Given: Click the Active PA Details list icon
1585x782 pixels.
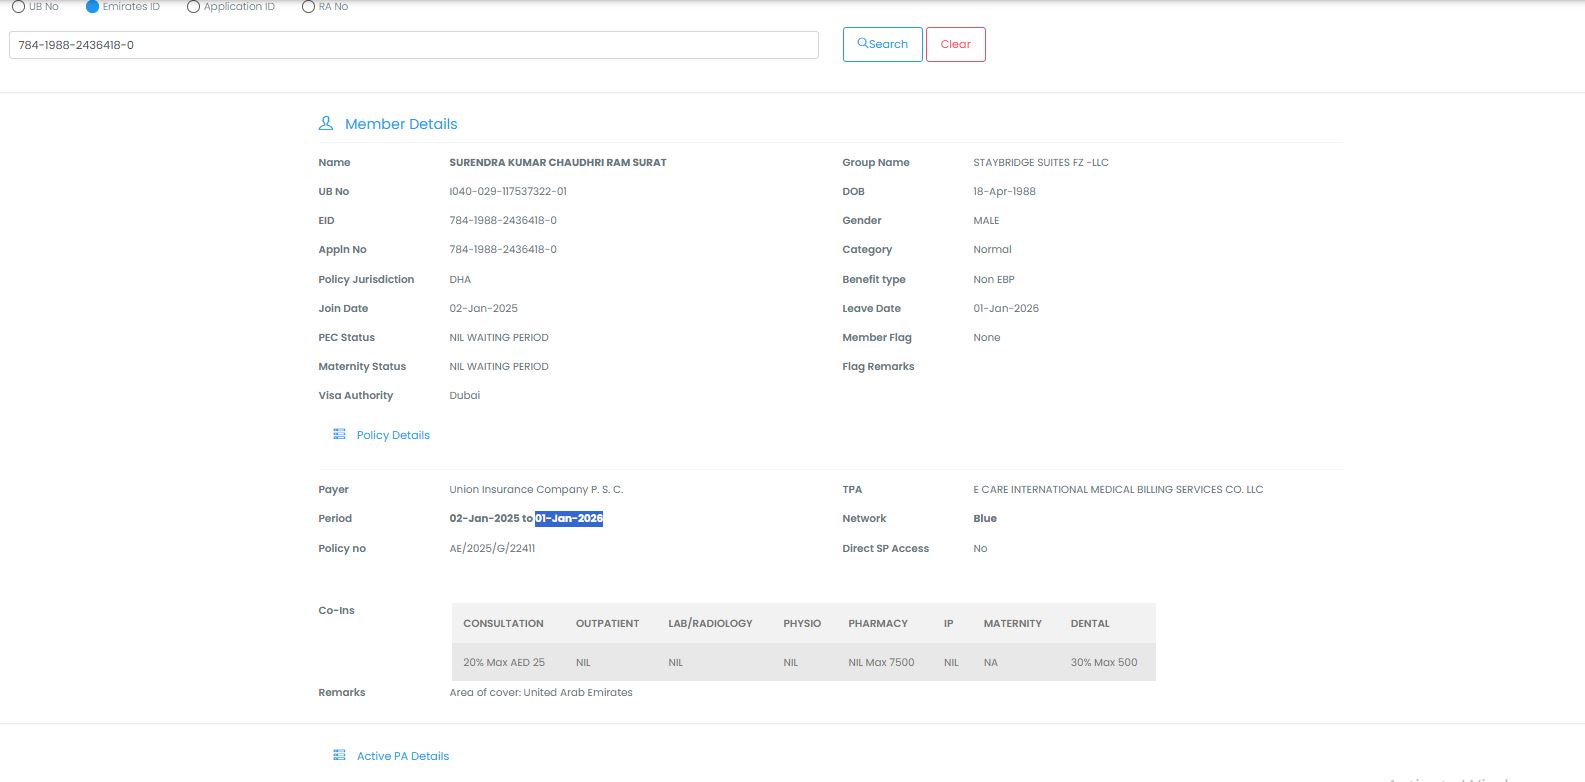Looking at the screenshot, I should coord(339,756).
